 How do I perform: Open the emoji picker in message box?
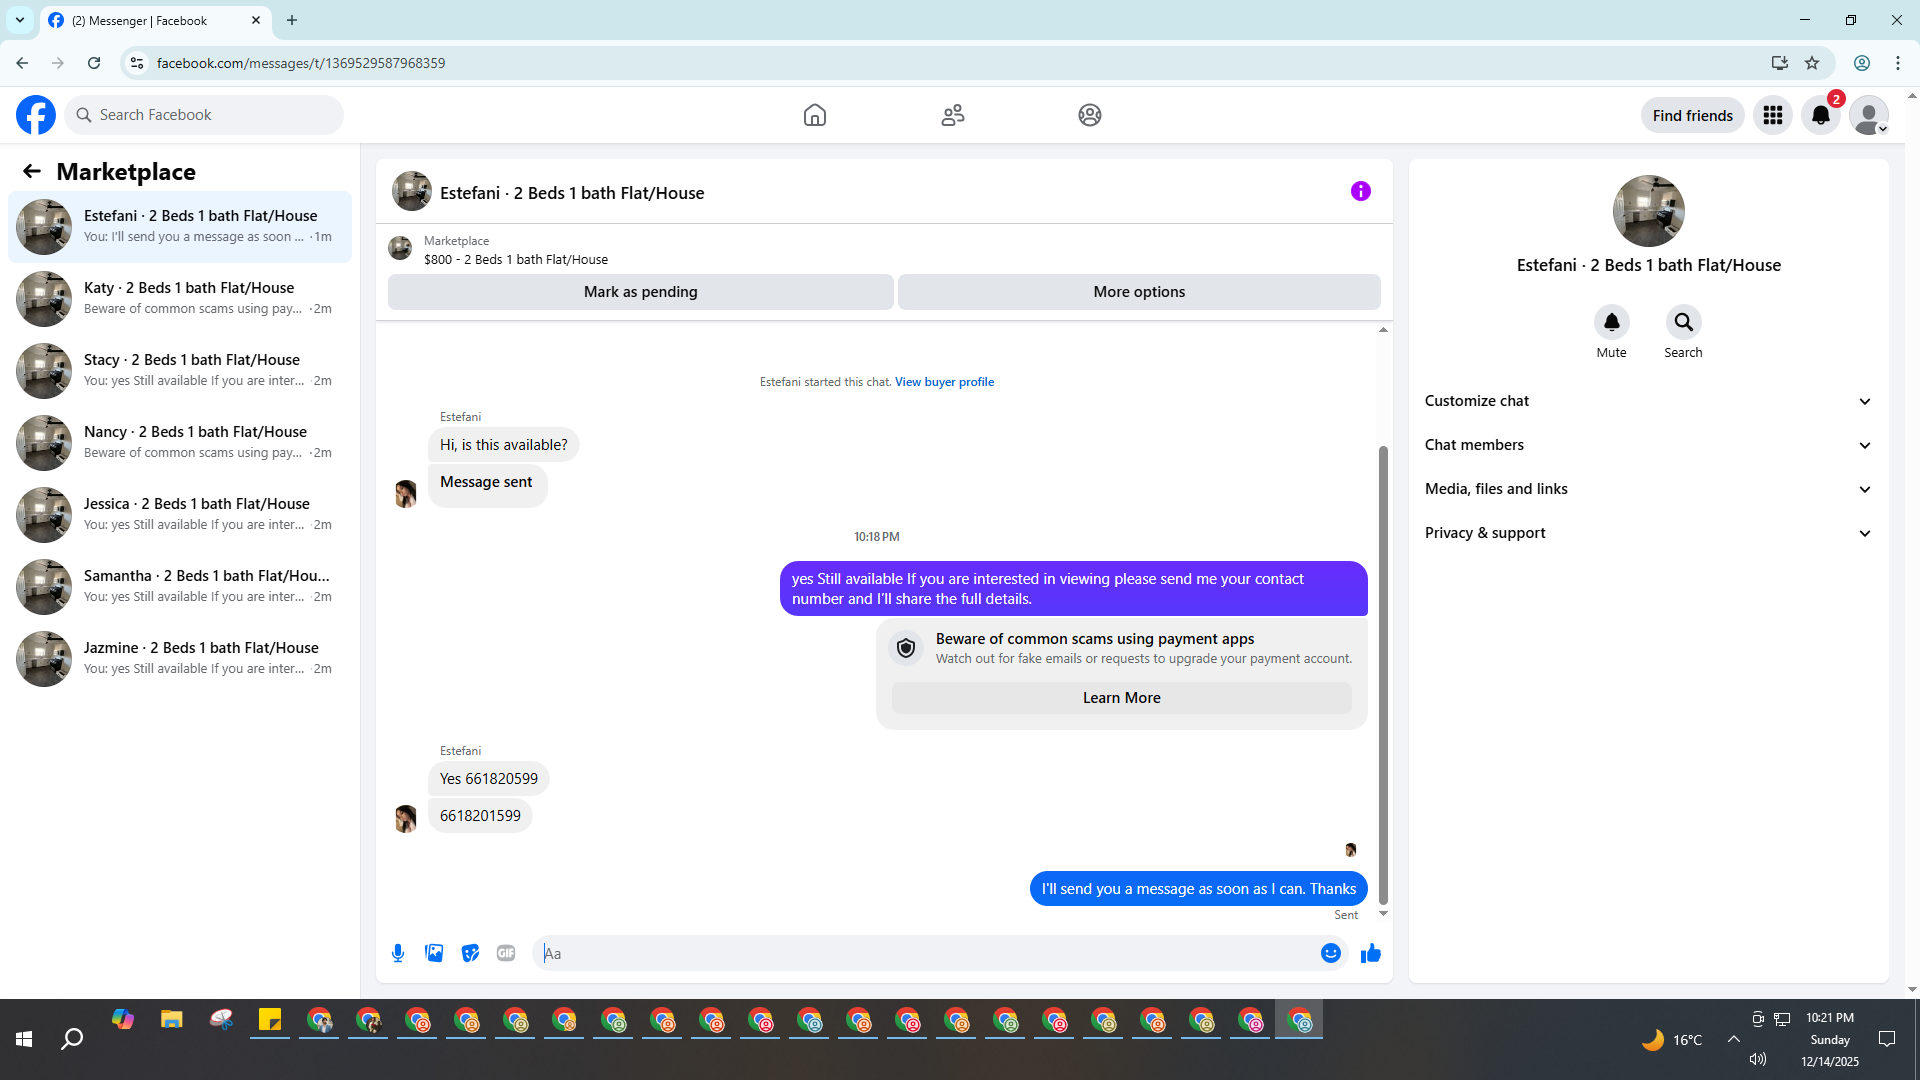[1330, 953]
